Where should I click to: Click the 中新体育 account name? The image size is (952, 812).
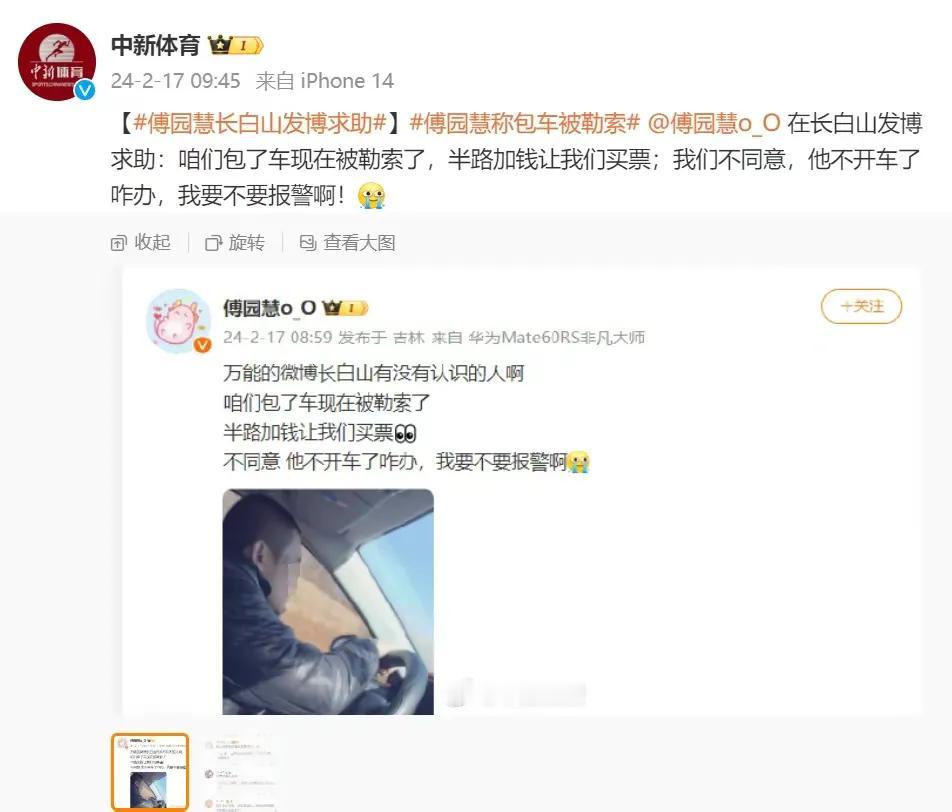click(155, 46)
